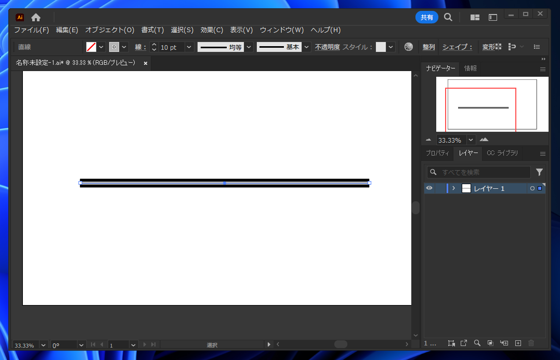Click the blue 共有 share button
The image size is (560, 360).
click(x=426, y=17)
